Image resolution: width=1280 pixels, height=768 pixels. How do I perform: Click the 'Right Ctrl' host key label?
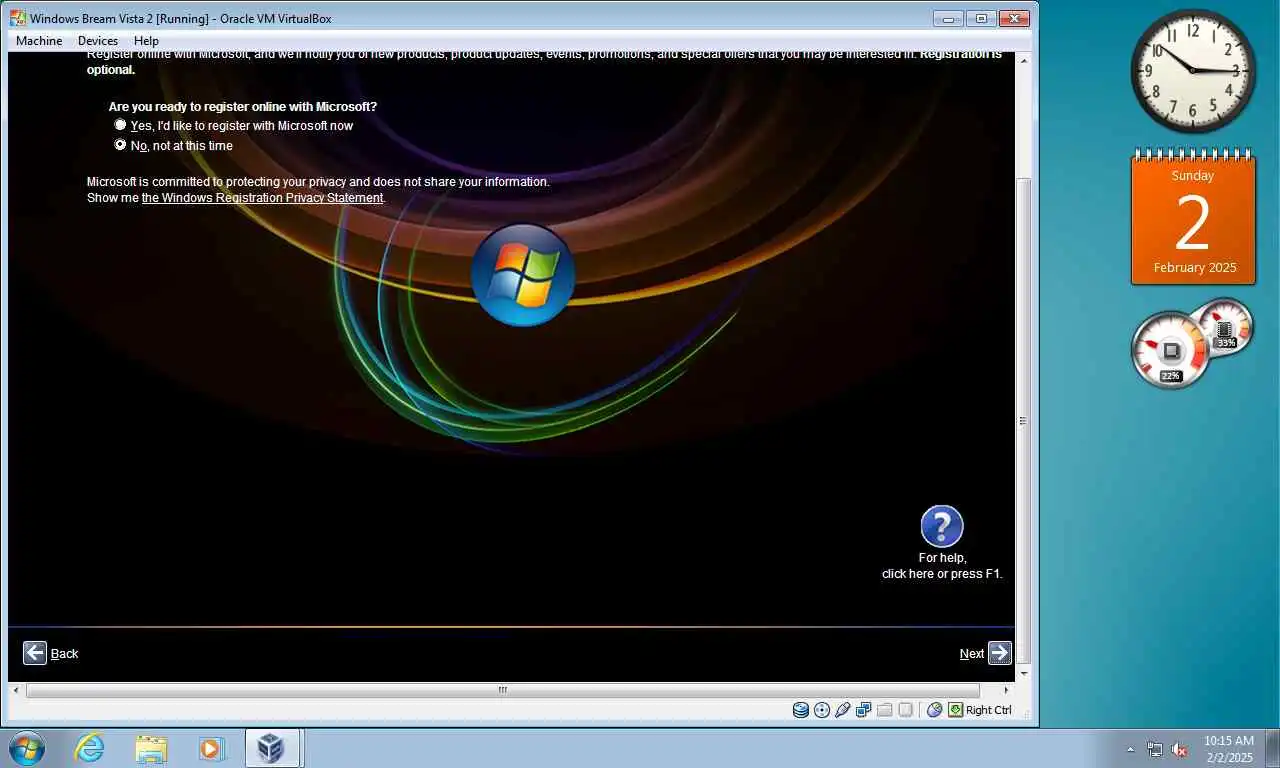coord(989,710)
